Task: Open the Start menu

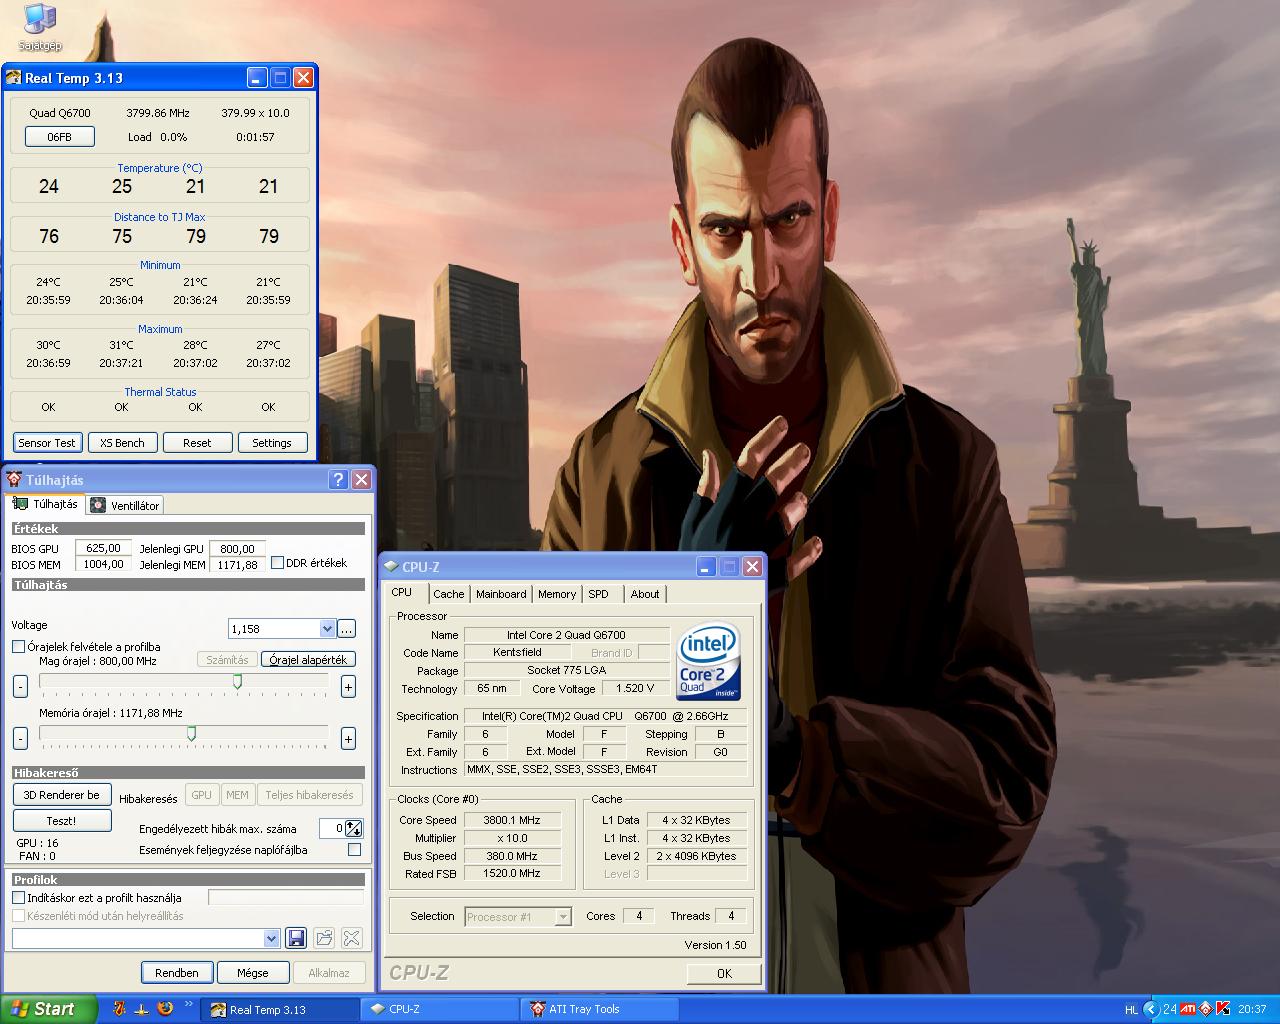Action: pos(48,1009)
